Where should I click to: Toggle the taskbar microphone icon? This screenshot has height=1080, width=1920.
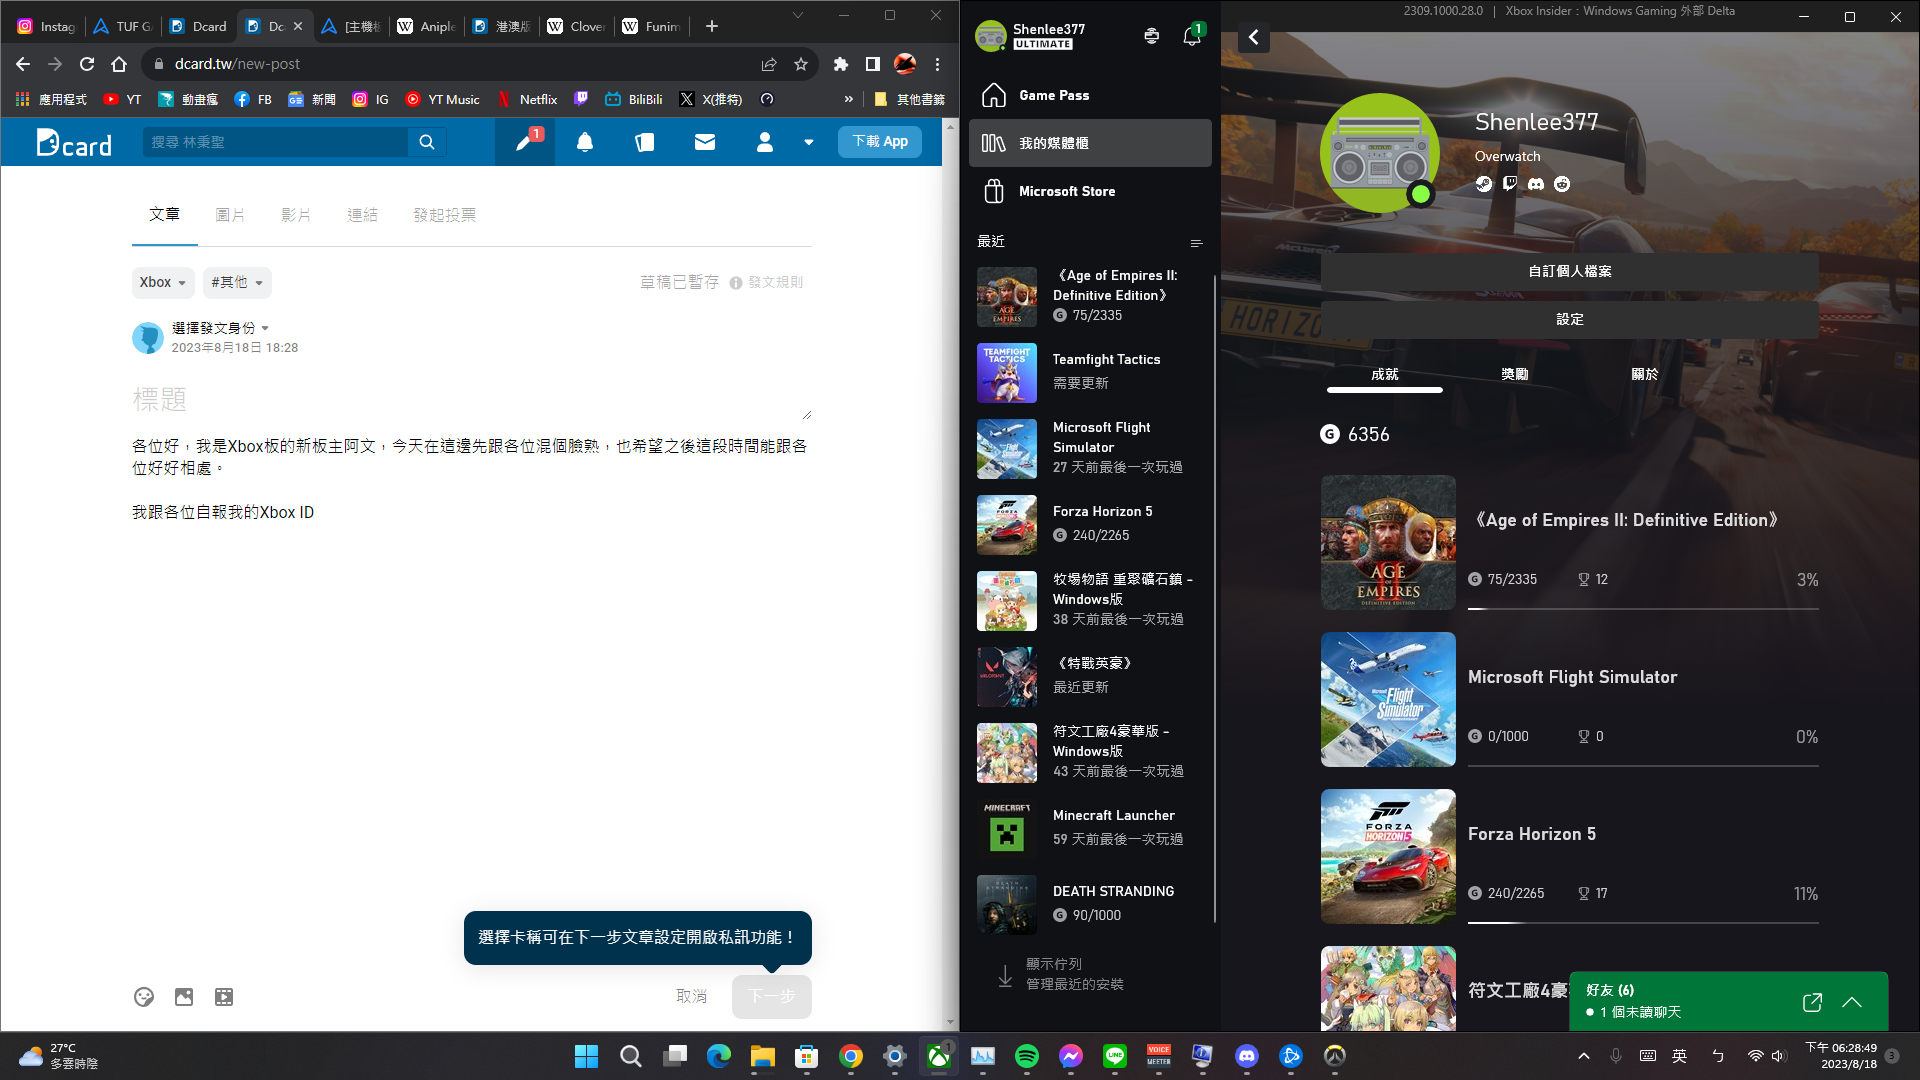click(x=1616, y=1056)
